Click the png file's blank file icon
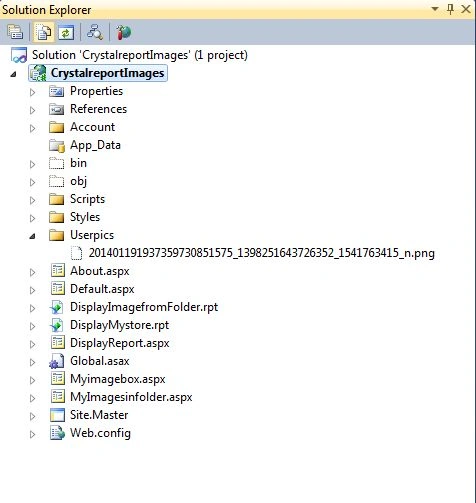This screenshot has height=503, width=476. click(x=76, y=253)
